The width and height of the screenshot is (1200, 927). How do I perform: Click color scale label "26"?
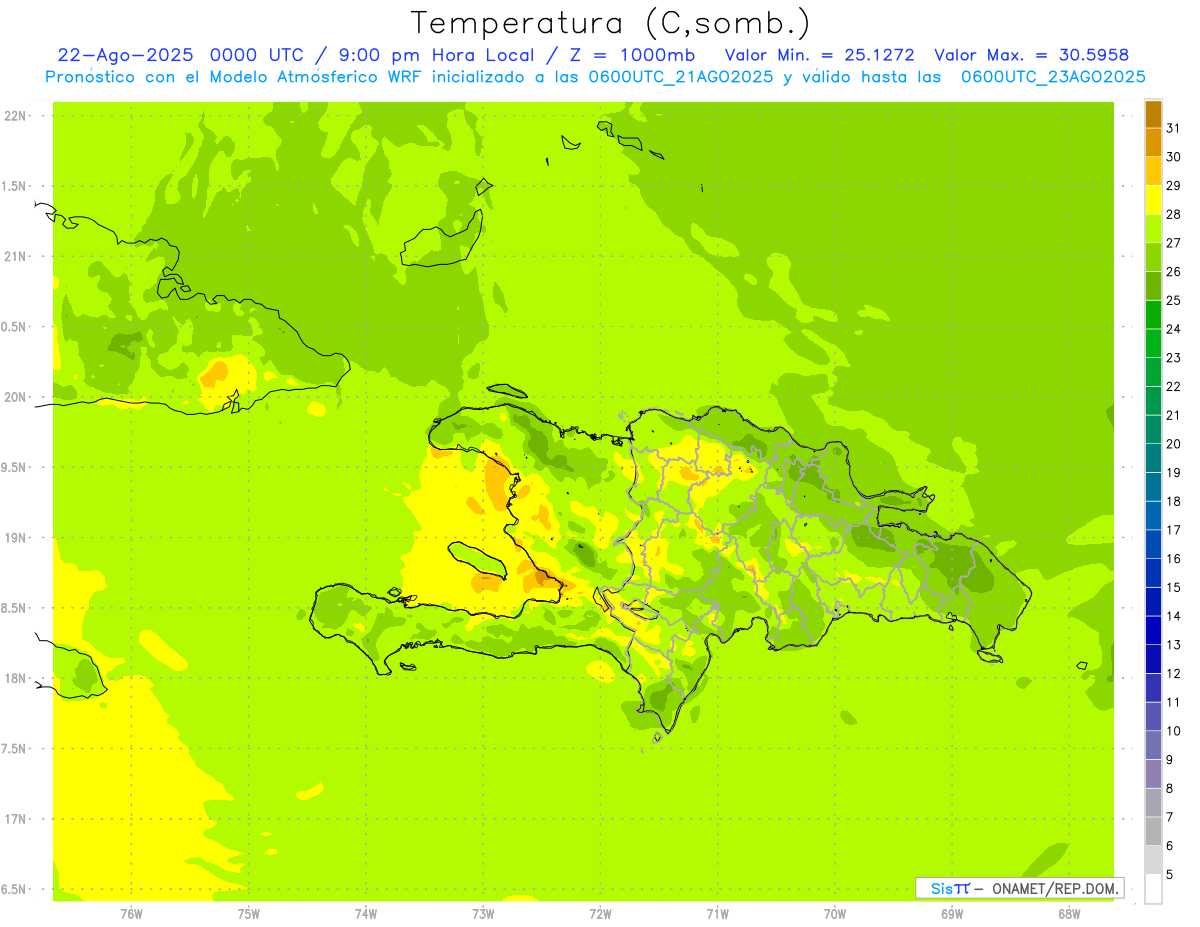pyautogui.click(x=1174, y=272)
